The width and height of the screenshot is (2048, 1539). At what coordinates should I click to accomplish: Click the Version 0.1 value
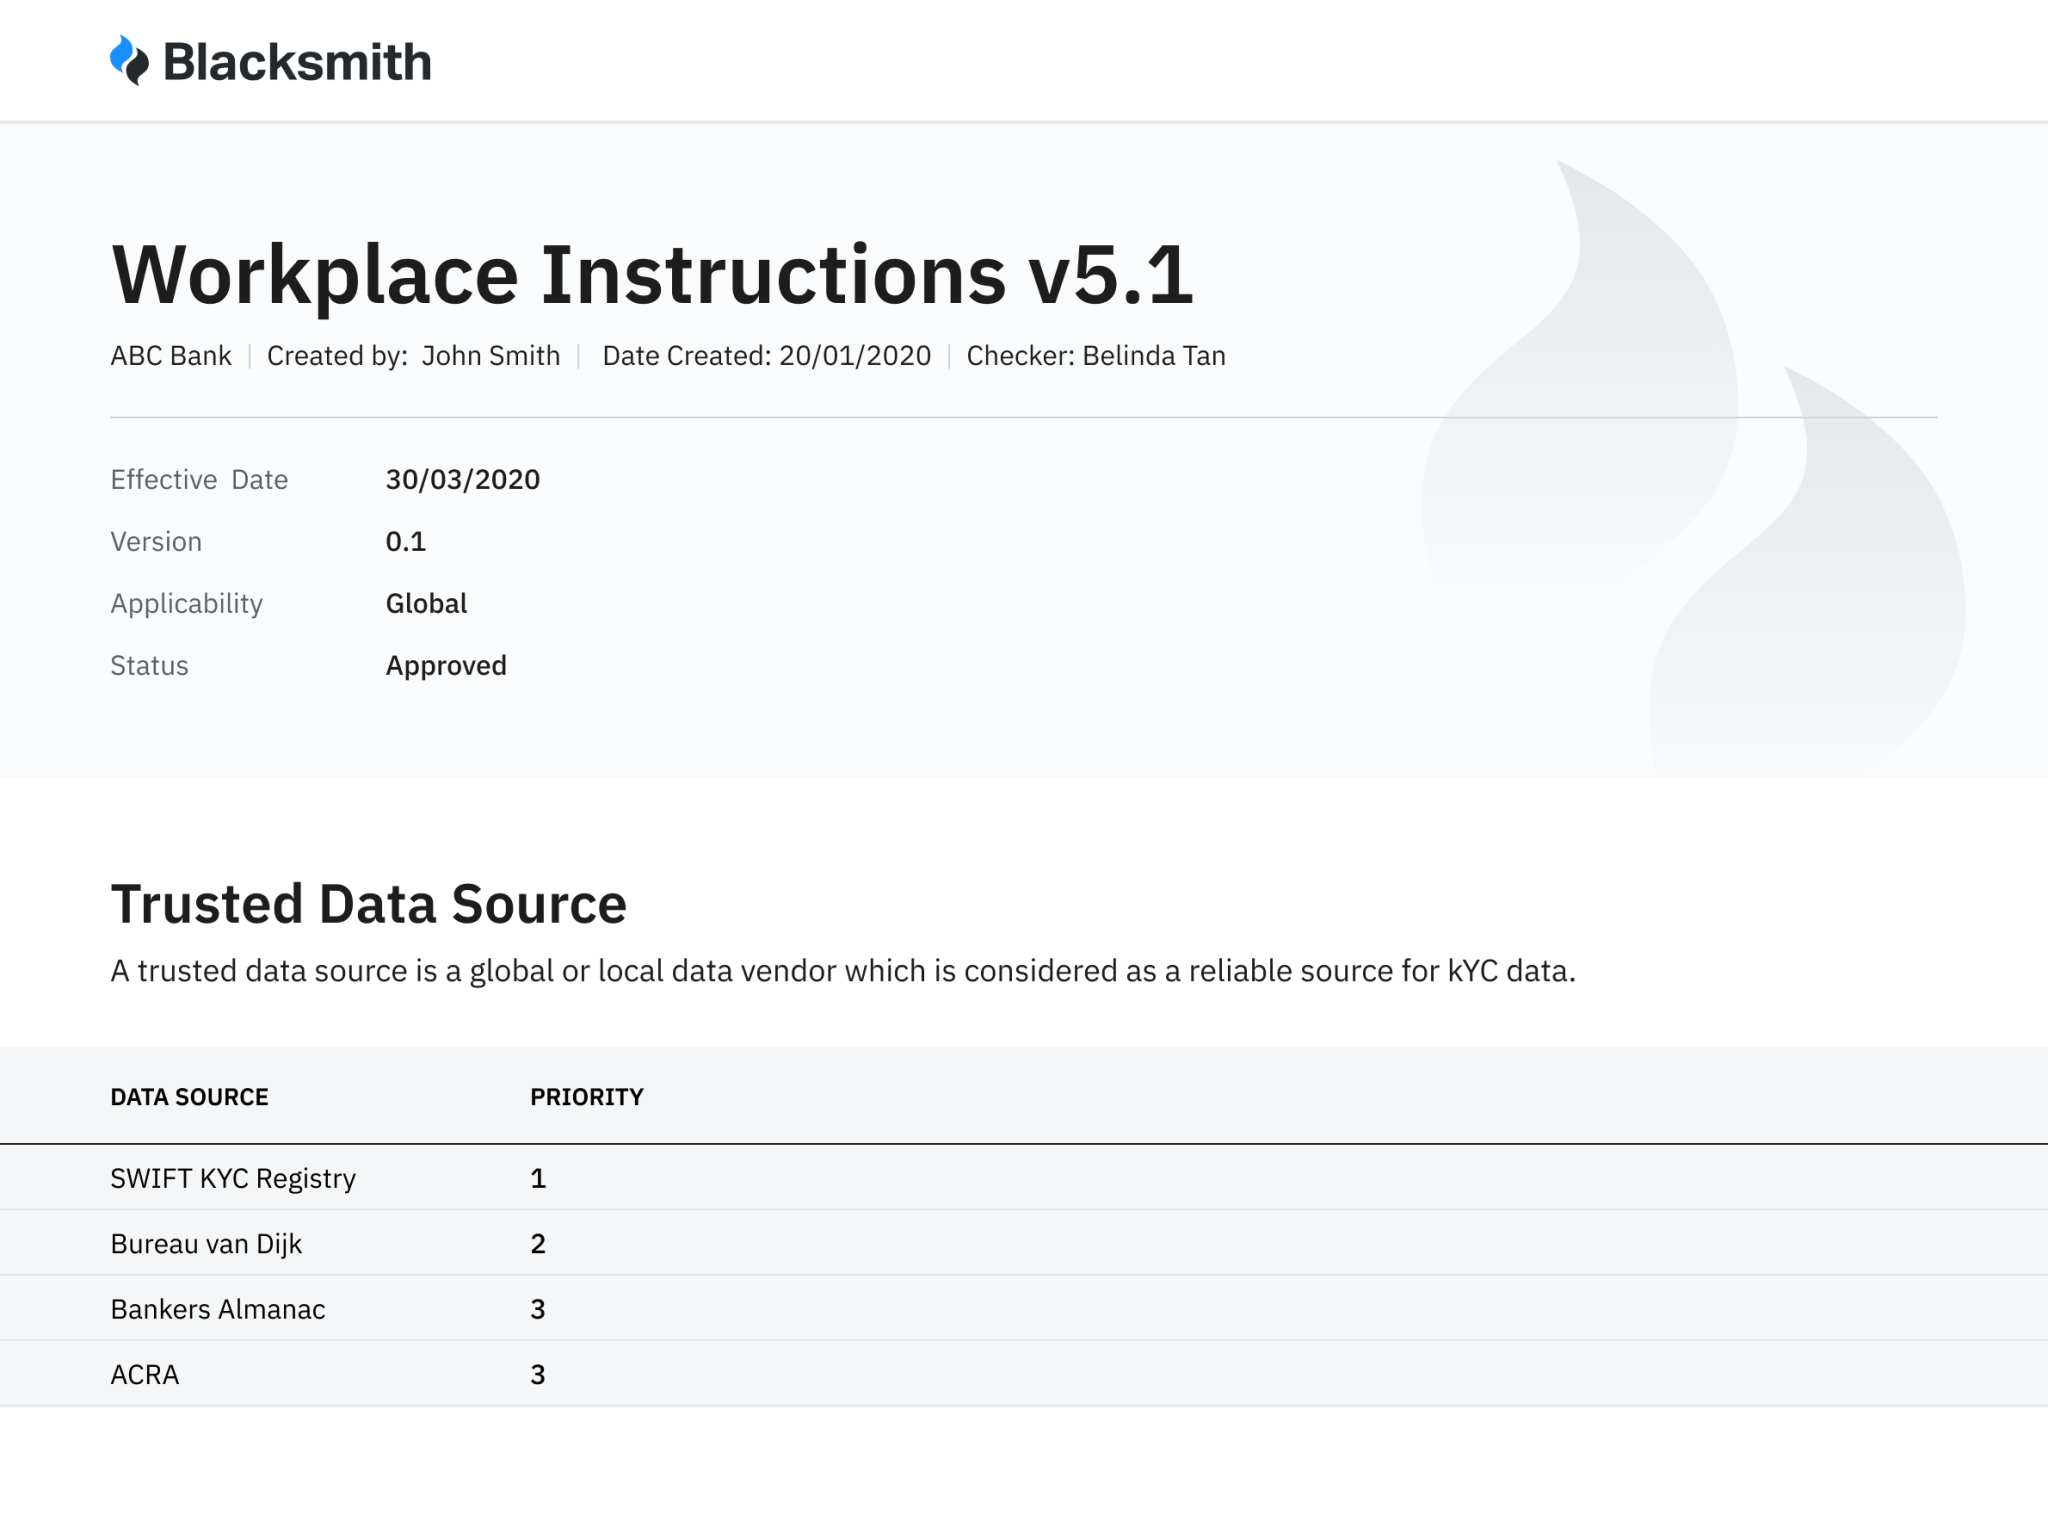pyautogui.click(x=406, y=541)
